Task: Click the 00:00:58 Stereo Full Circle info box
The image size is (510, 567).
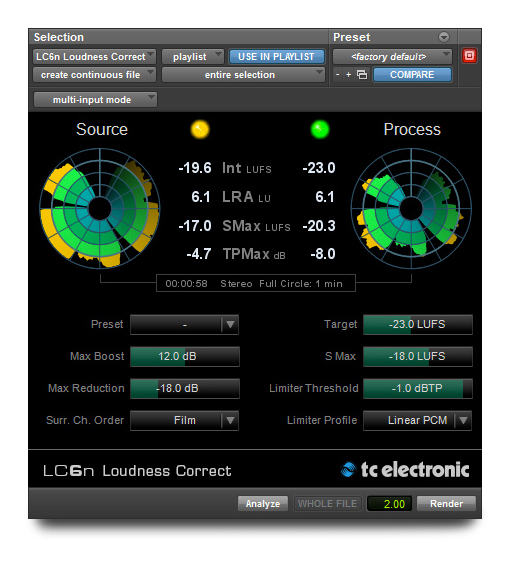Action: pos(256,283)
